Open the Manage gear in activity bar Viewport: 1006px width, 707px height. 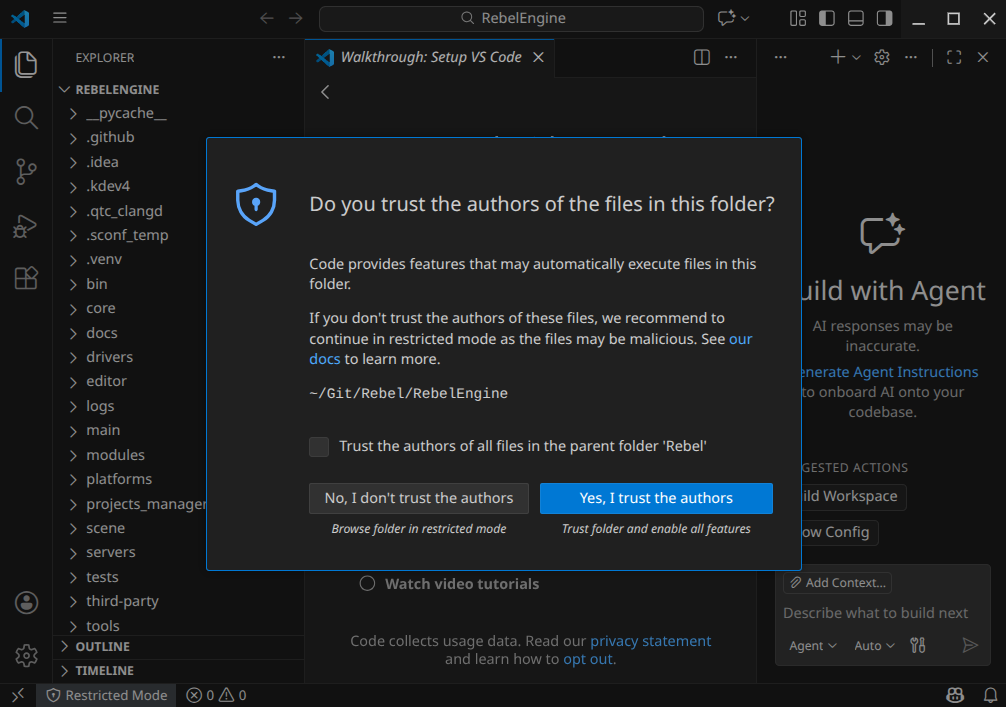click(26, 655)
